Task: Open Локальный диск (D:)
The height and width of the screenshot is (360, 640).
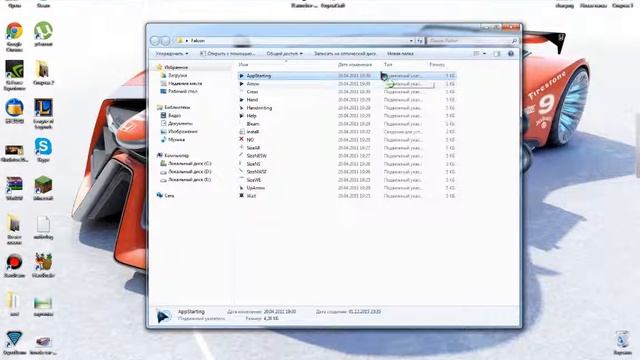Action: click(x=189, y=171)
